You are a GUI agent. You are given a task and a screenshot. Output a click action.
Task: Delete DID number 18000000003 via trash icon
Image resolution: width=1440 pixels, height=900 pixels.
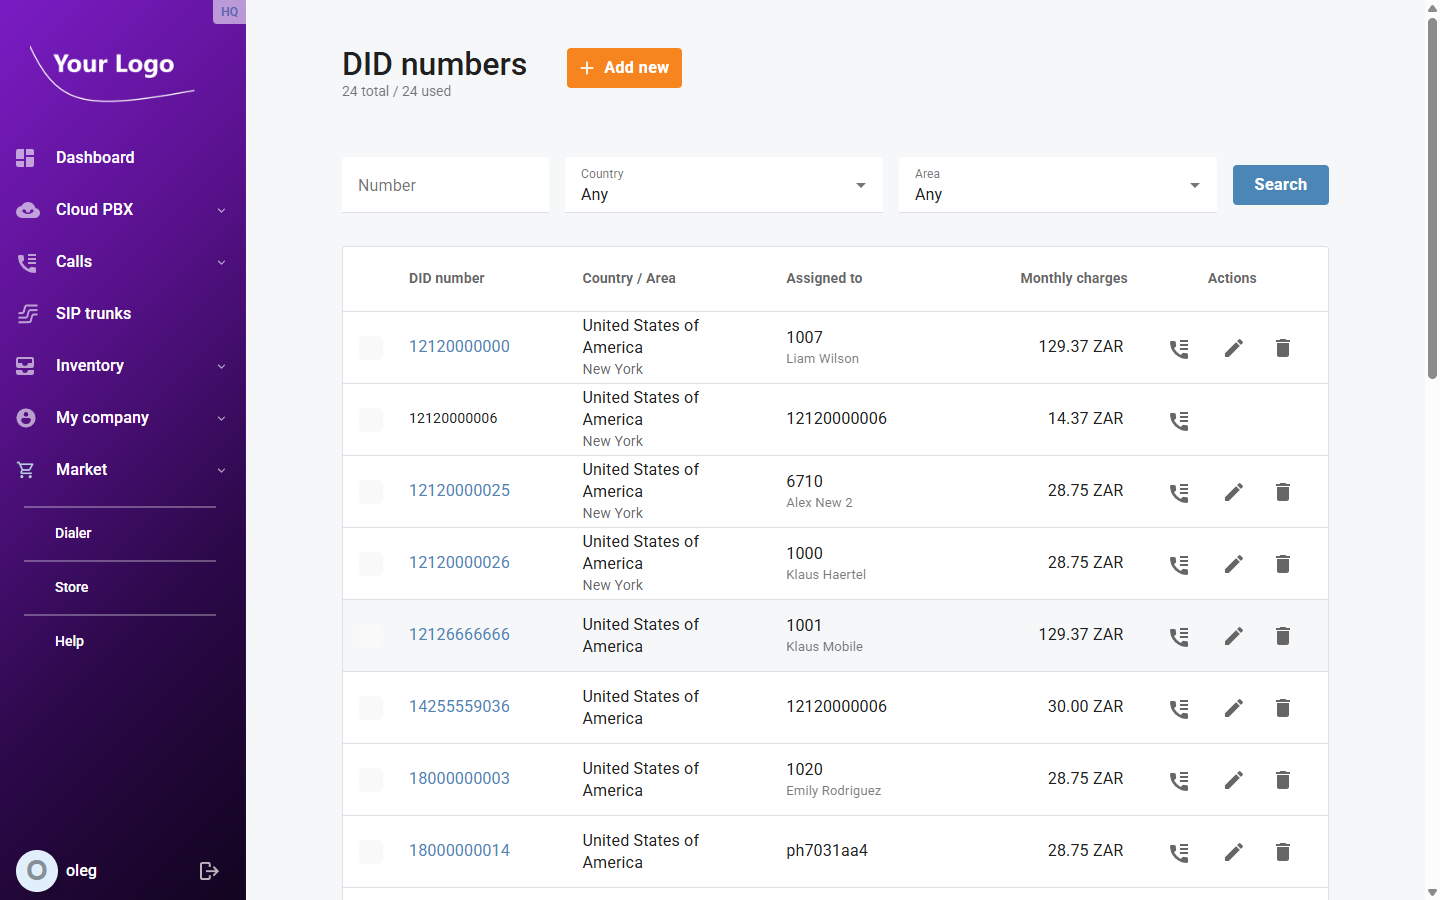[1282, 779]
